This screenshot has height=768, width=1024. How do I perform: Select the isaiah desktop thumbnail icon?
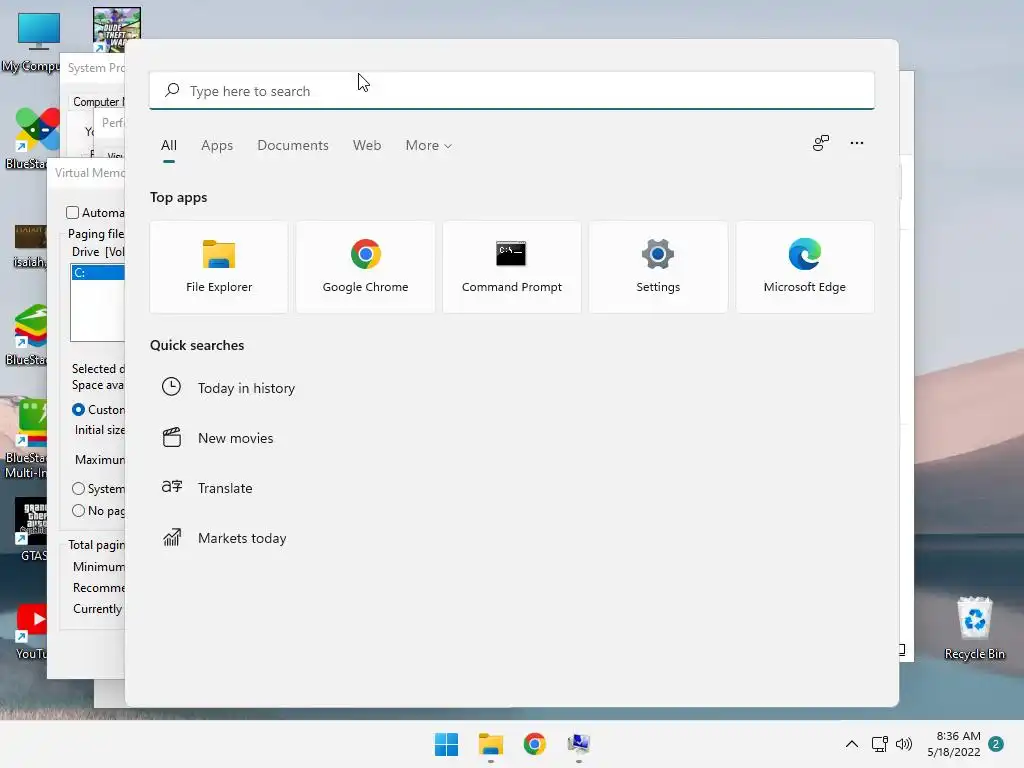(29, 246)
